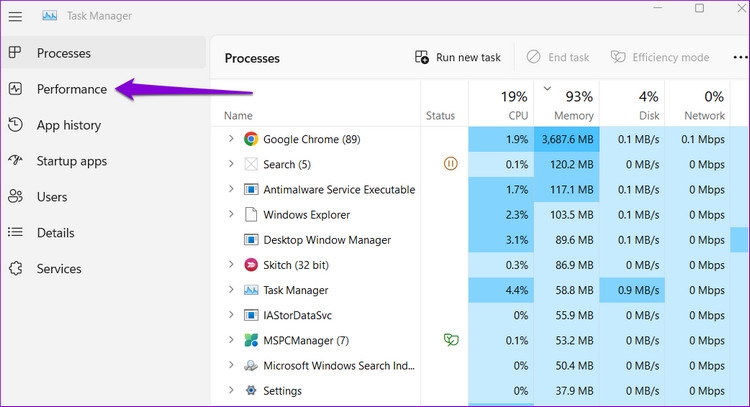Click Run new task button

point(458,57)
